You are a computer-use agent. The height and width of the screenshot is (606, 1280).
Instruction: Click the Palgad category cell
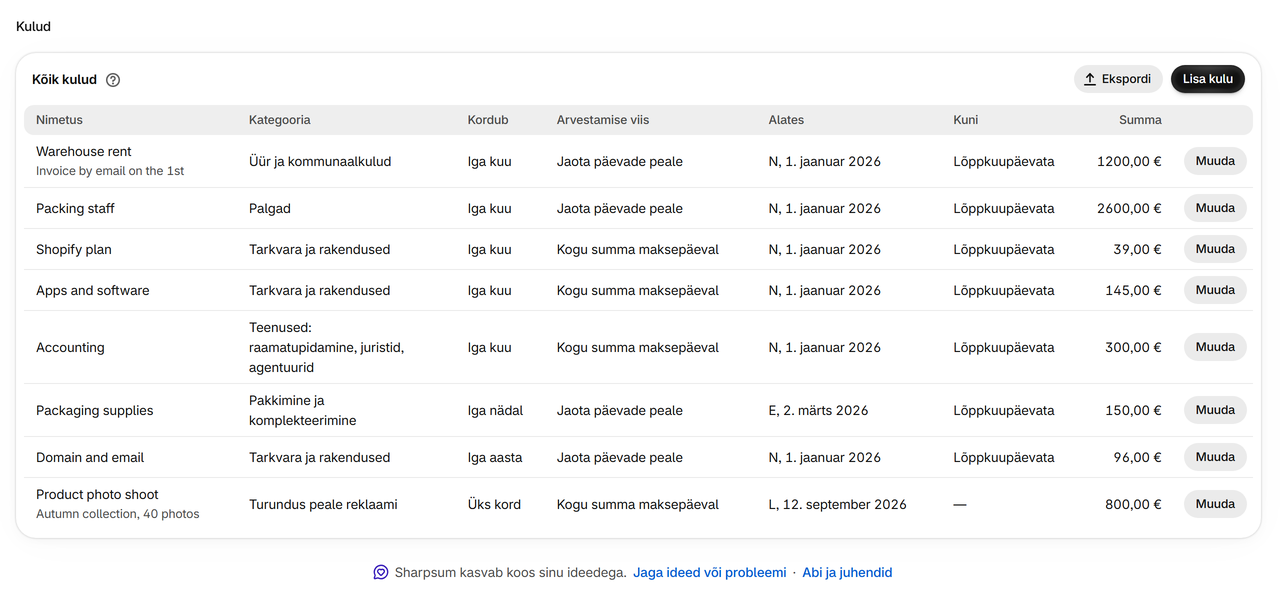[270, 208]
